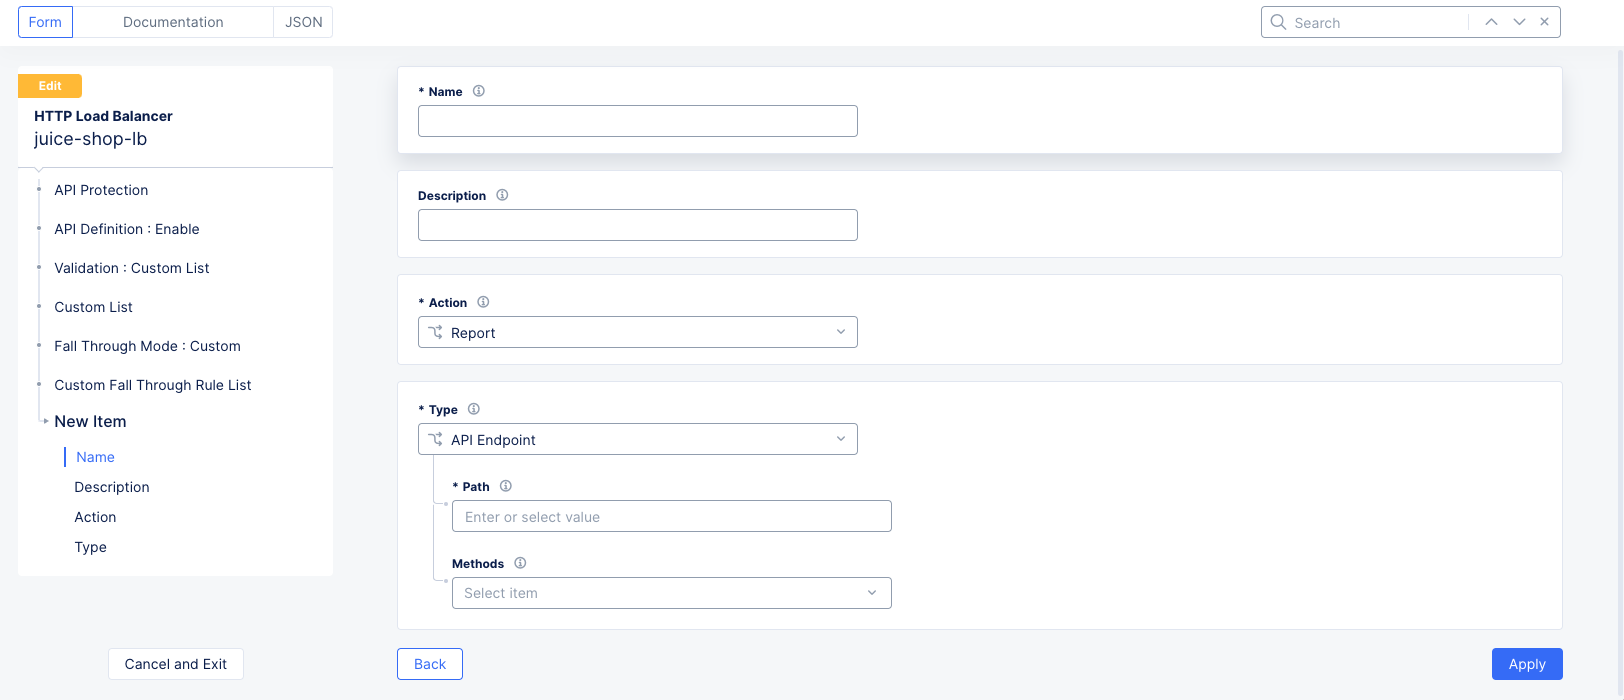Click the info icon beside Name label
The image size is (1624, 700).
(479, 91)
